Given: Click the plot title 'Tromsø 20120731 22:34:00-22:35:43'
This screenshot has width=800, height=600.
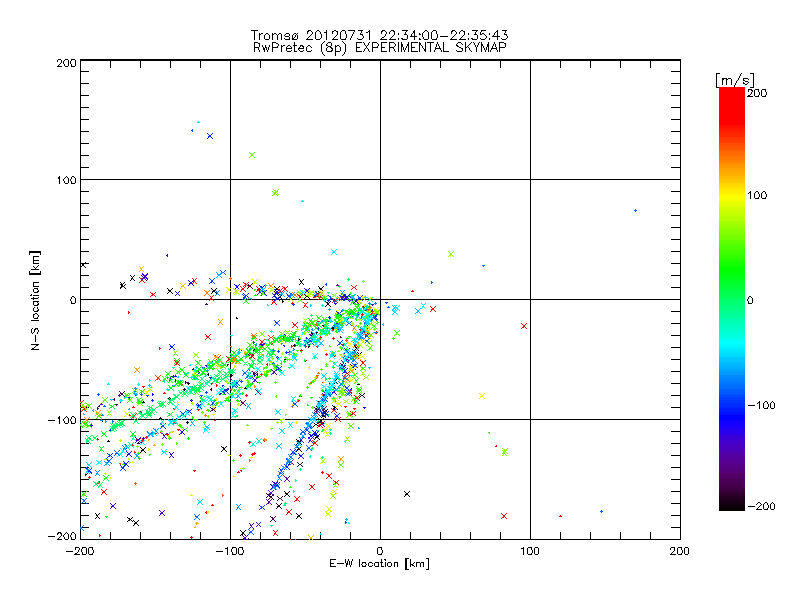Looking at the screenshot, I should [x=380, y=35].
